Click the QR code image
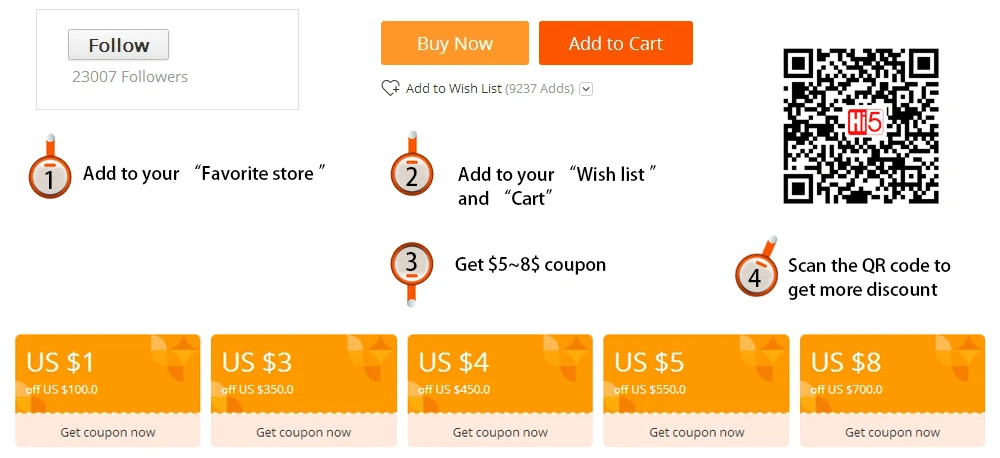 (x=860, y=125)
